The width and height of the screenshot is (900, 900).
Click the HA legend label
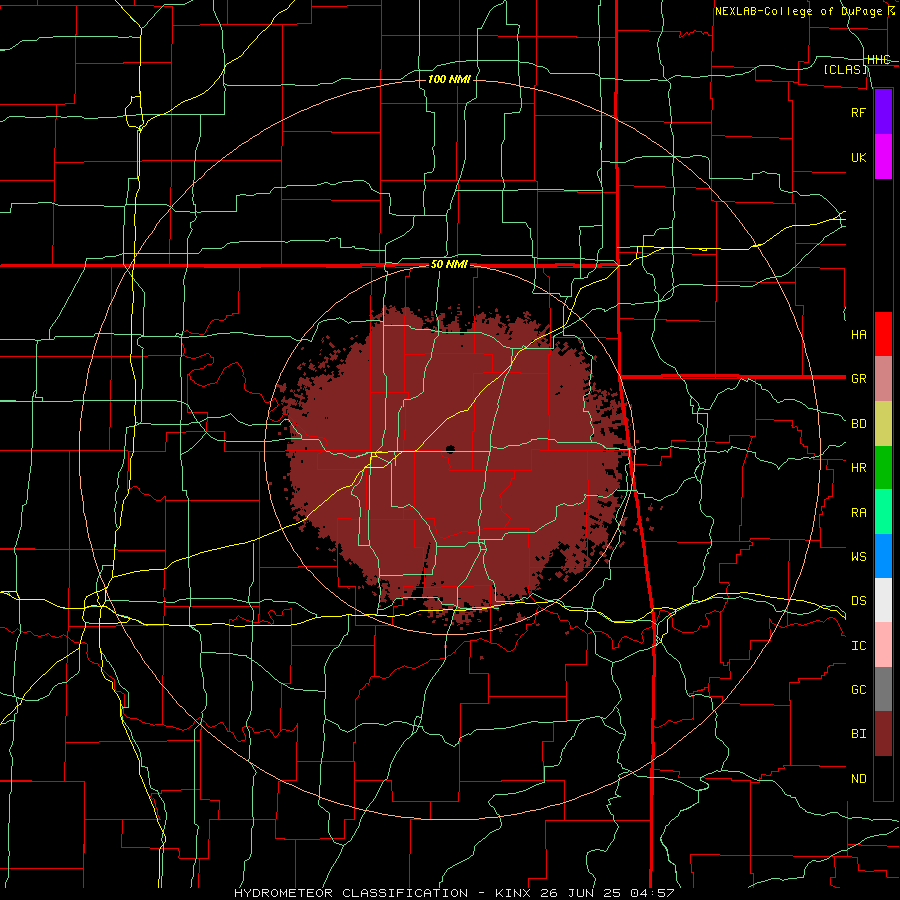[x=858, y=334]
